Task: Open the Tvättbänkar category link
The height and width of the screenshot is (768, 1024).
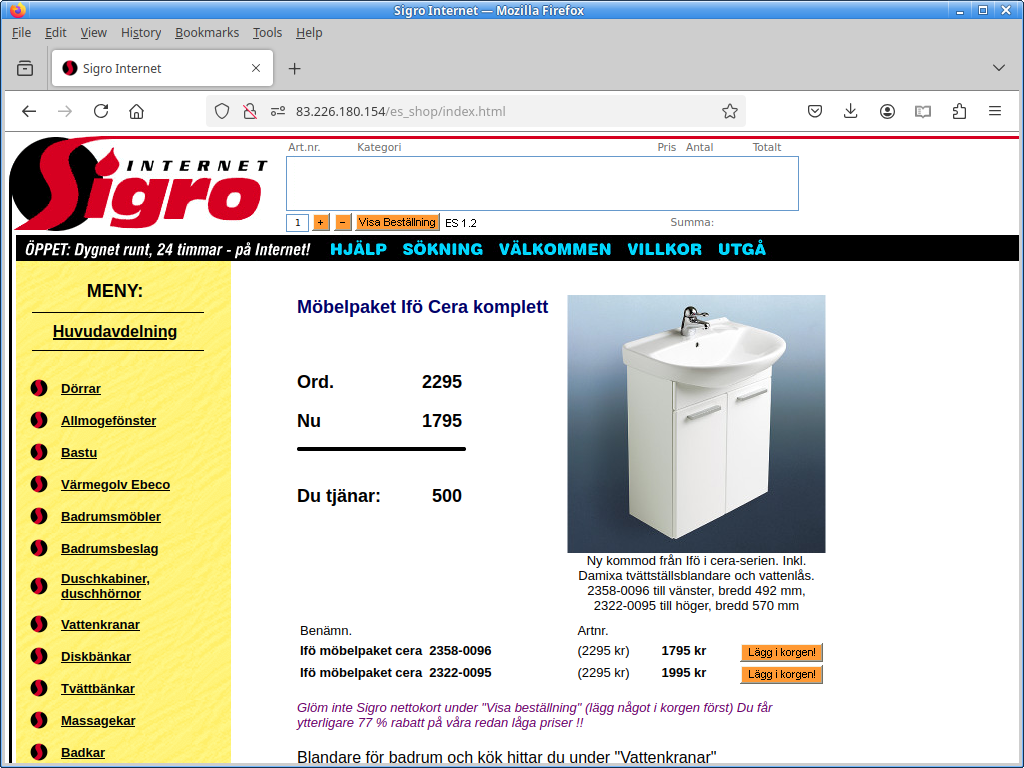Action: click(x=98, y=688)
